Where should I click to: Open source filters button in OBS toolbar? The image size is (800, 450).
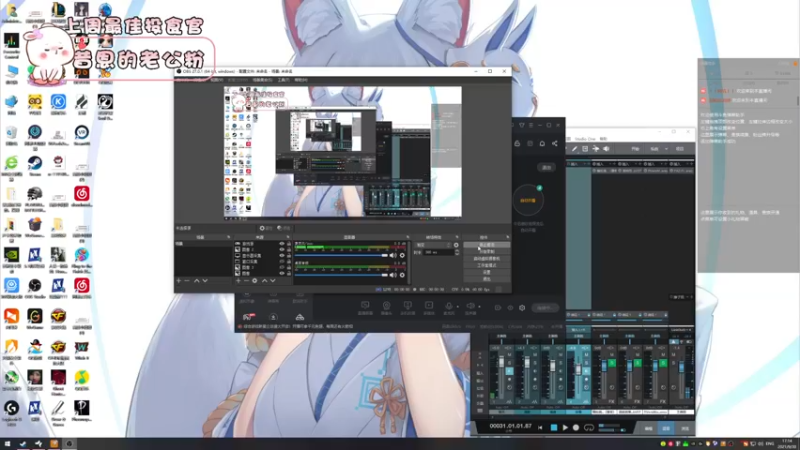284,228
